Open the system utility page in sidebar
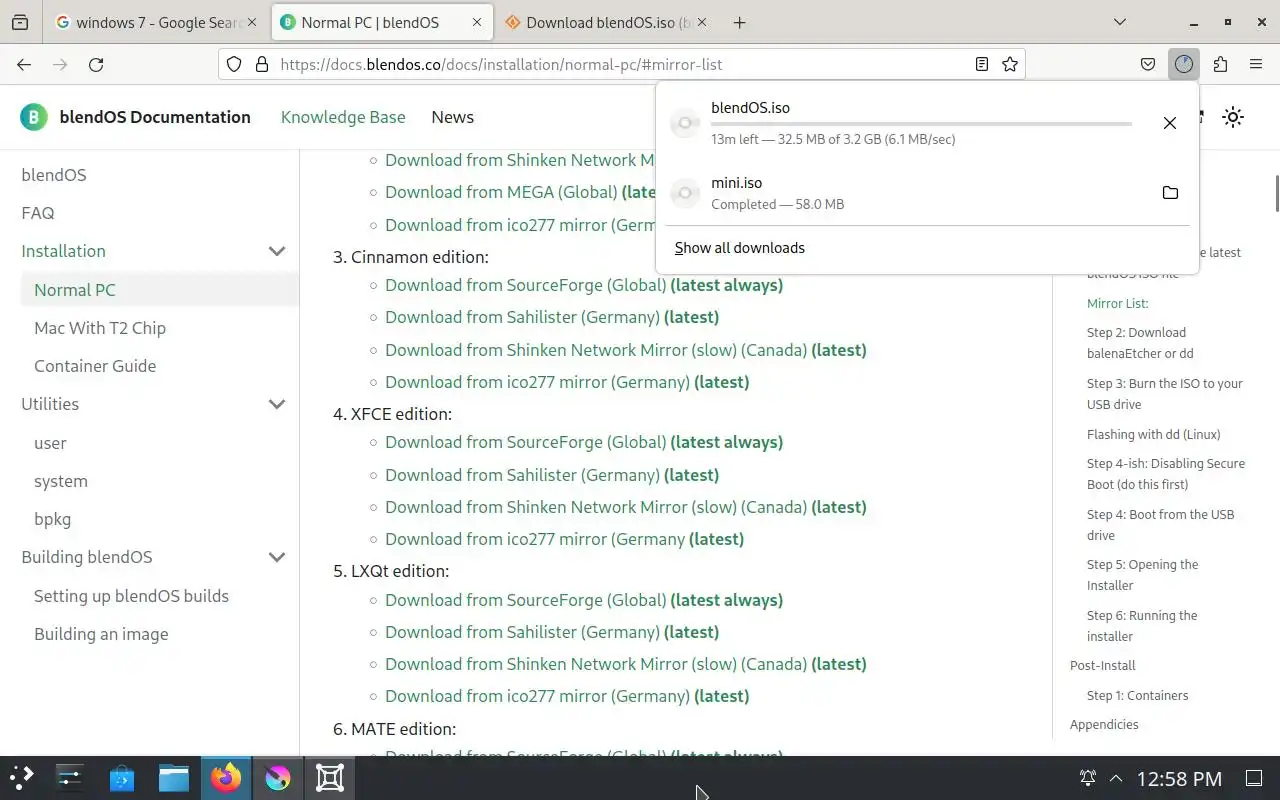This screenshot has height=800, width=1280. 61,481
